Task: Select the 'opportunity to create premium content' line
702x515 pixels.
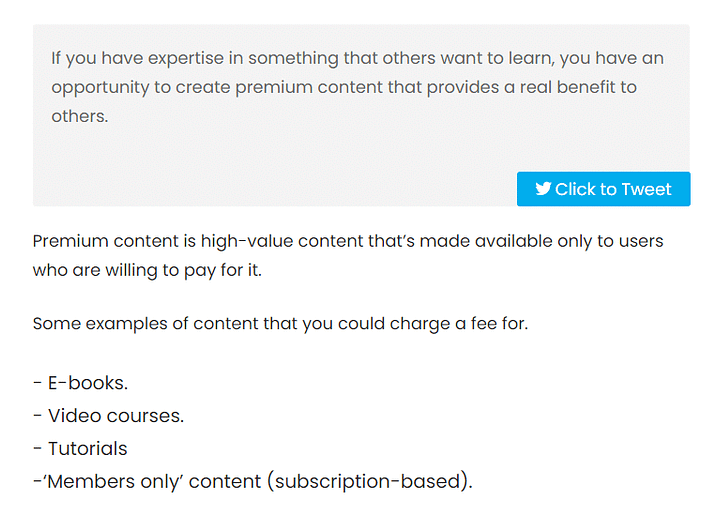Action: point(344,88)
